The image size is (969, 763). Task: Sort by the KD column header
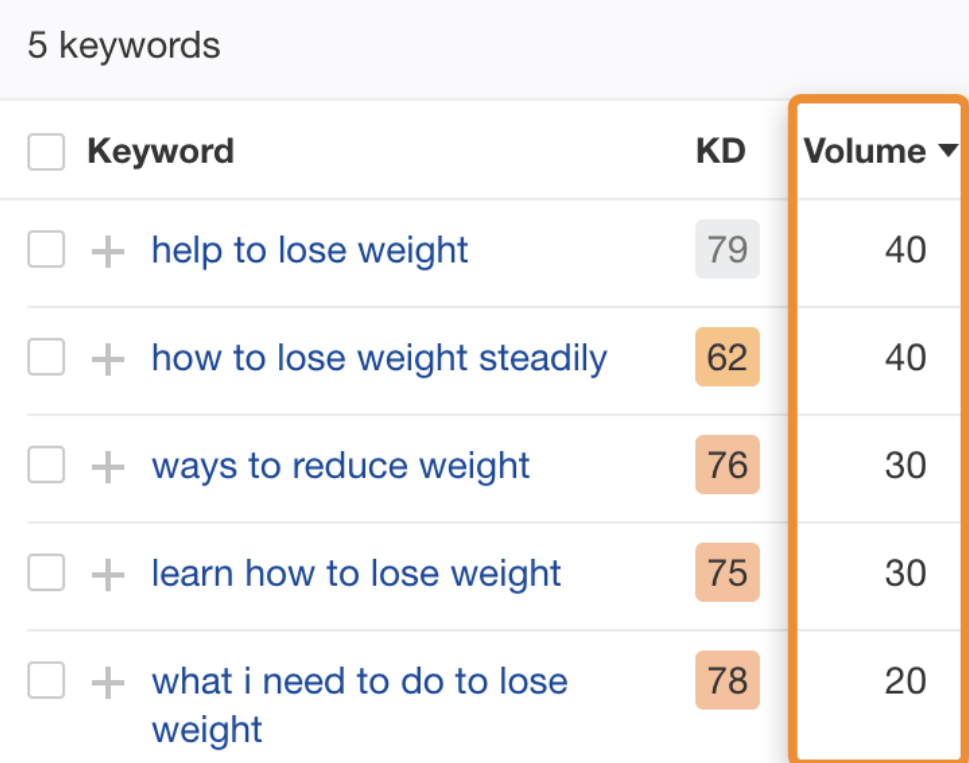tap(721, 151)
